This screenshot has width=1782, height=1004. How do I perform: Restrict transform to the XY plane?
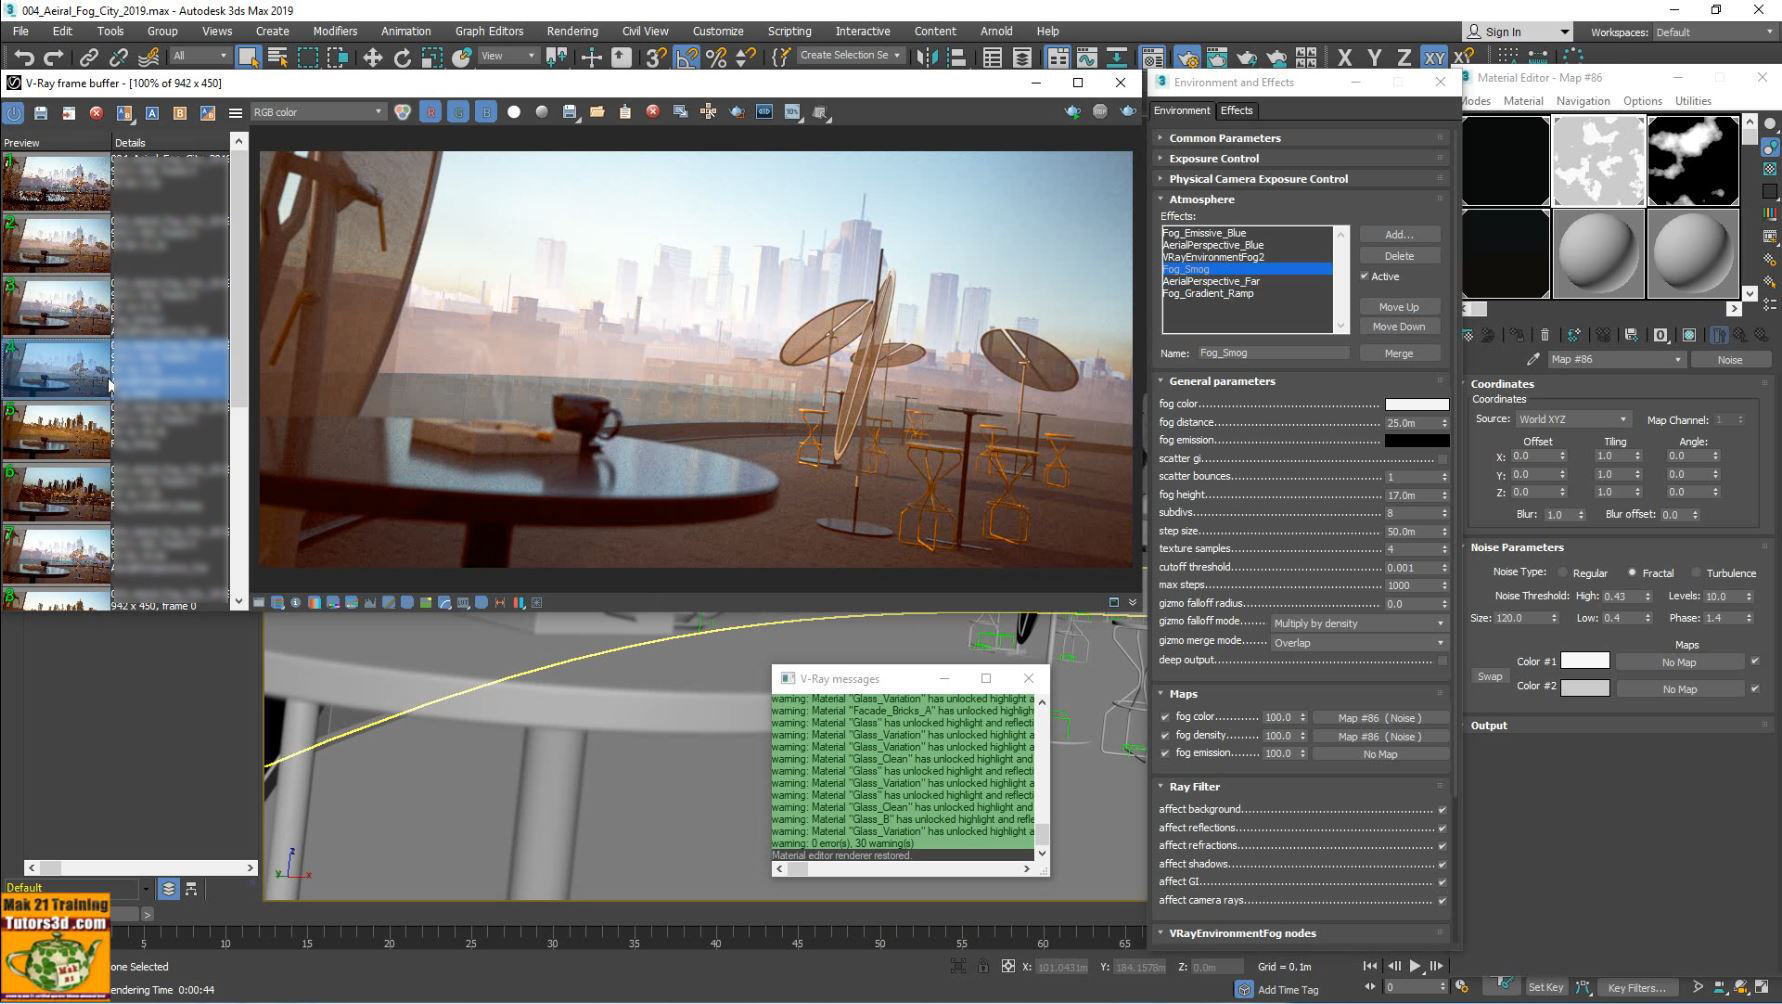pyautogui.click(x=1434, y=57)
